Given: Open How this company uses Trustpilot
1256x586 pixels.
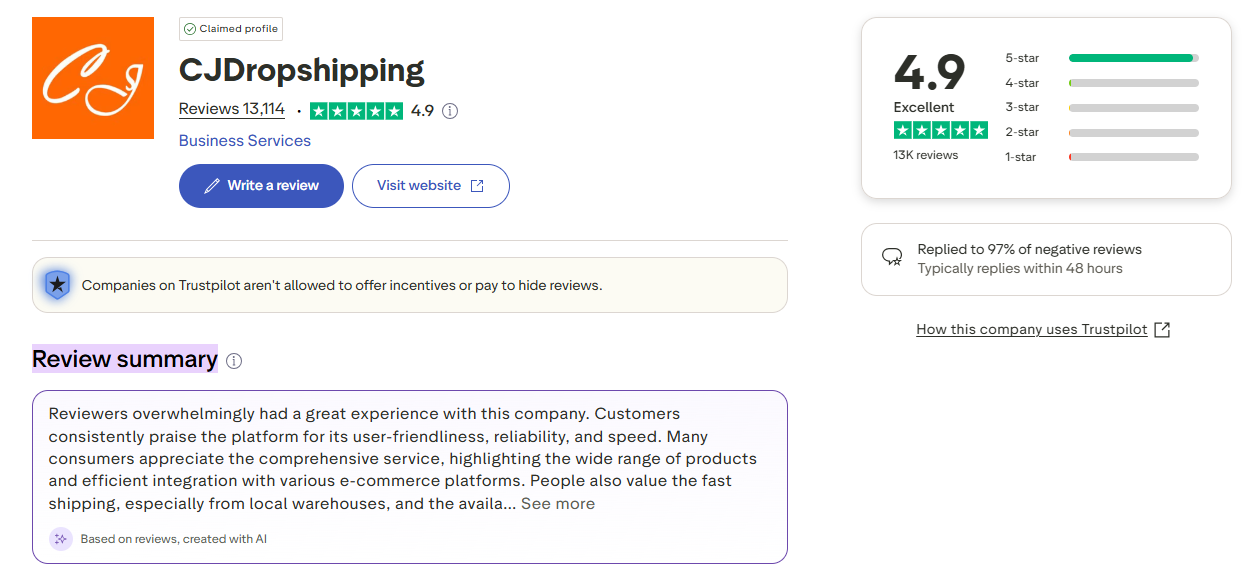Looking at the screenshot, I should [1031, 330].
